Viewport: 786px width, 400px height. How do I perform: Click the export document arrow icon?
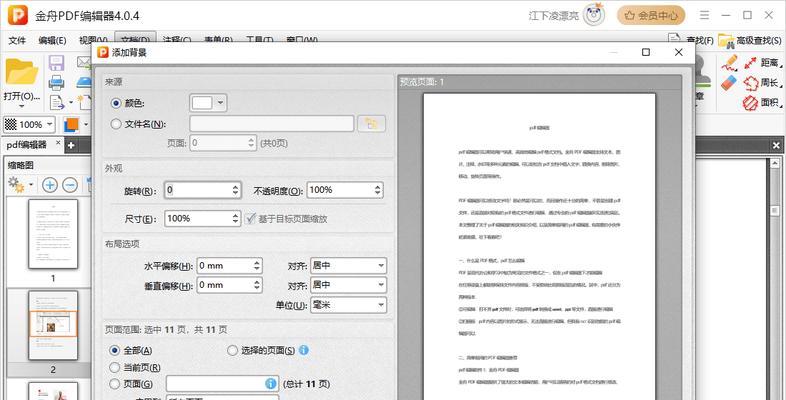point(57,103)
